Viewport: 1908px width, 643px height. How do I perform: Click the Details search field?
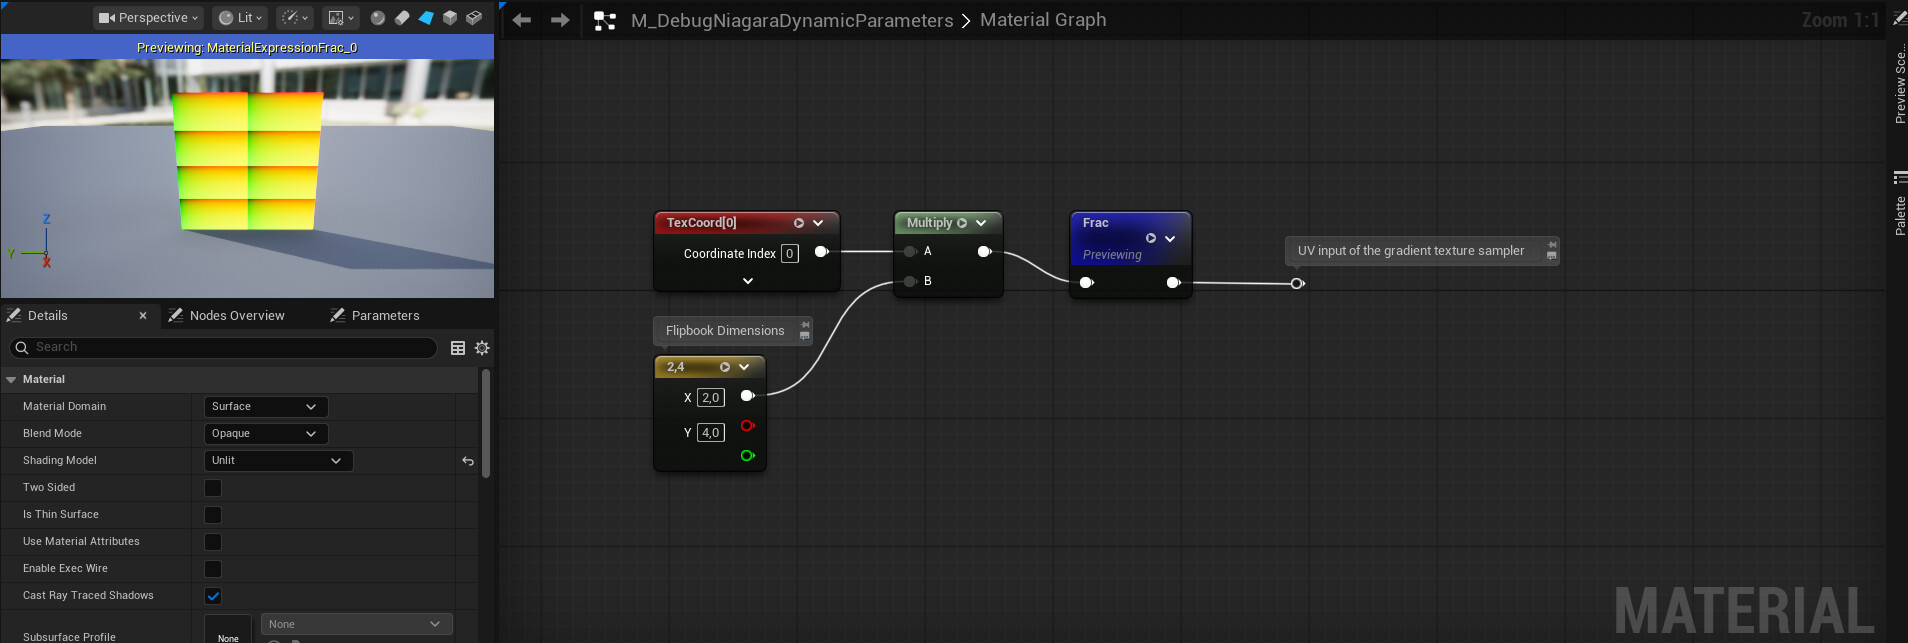230,347
